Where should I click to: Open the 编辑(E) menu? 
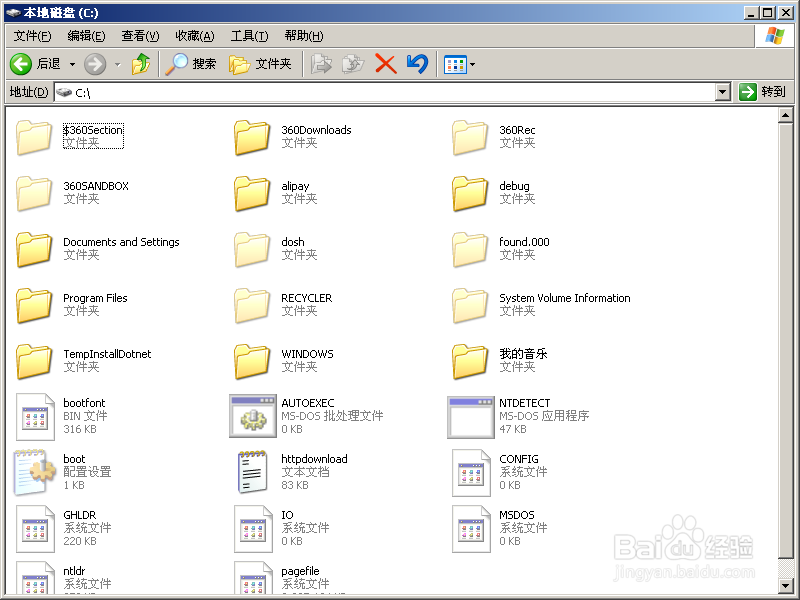click(x=86, y=36)
